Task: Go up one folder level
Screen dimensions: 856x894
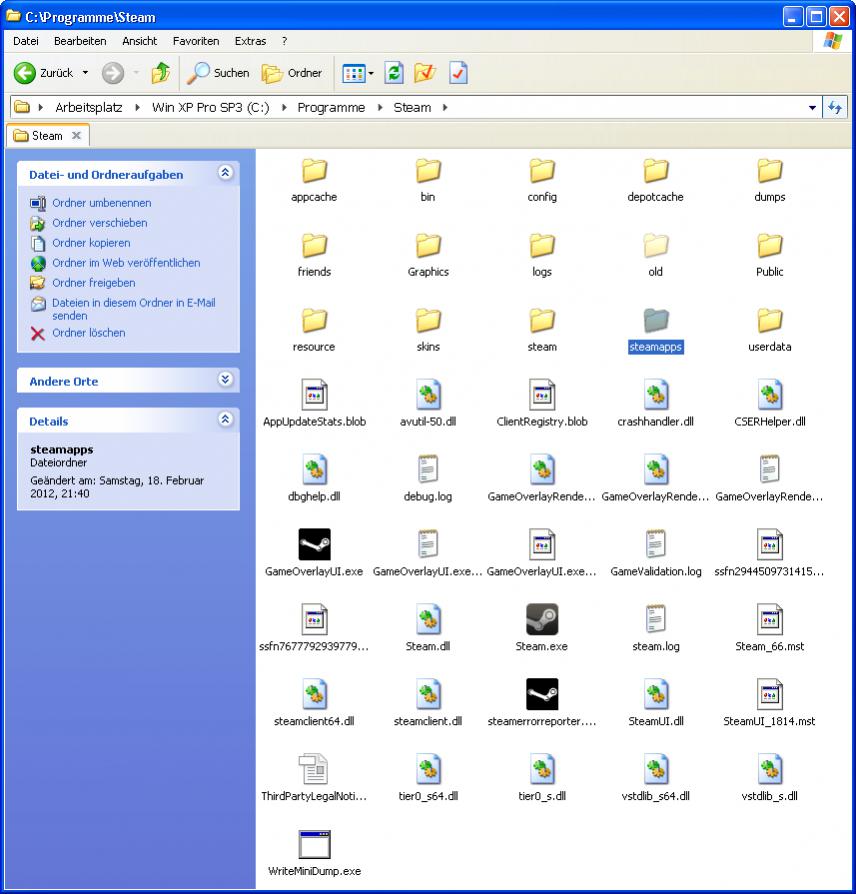Action: pyautogui.click(x=161, y=73)
